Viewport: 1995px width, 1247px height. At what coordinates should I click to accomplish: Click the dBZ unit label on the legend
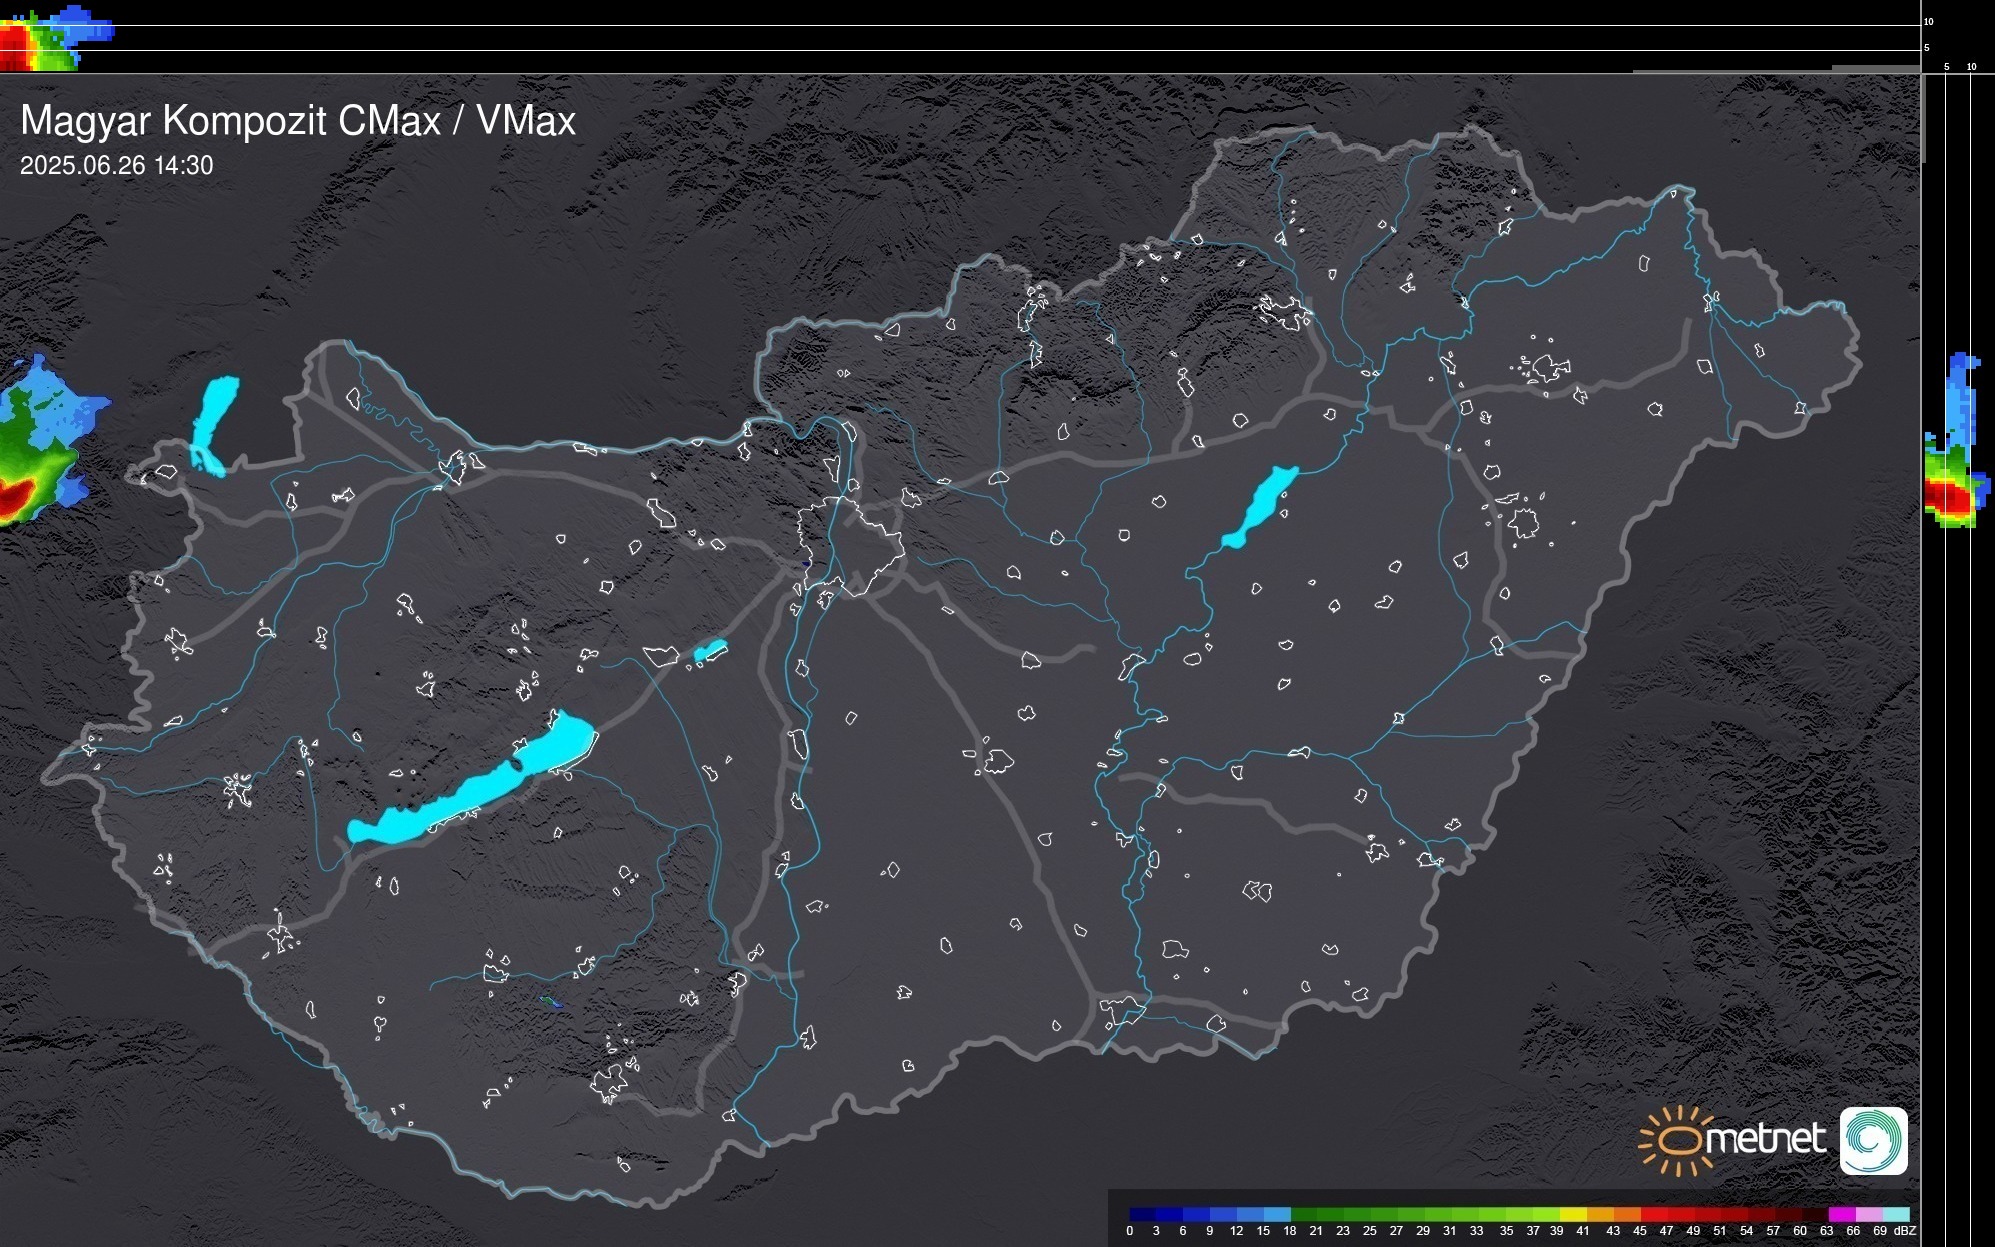1905,1231
